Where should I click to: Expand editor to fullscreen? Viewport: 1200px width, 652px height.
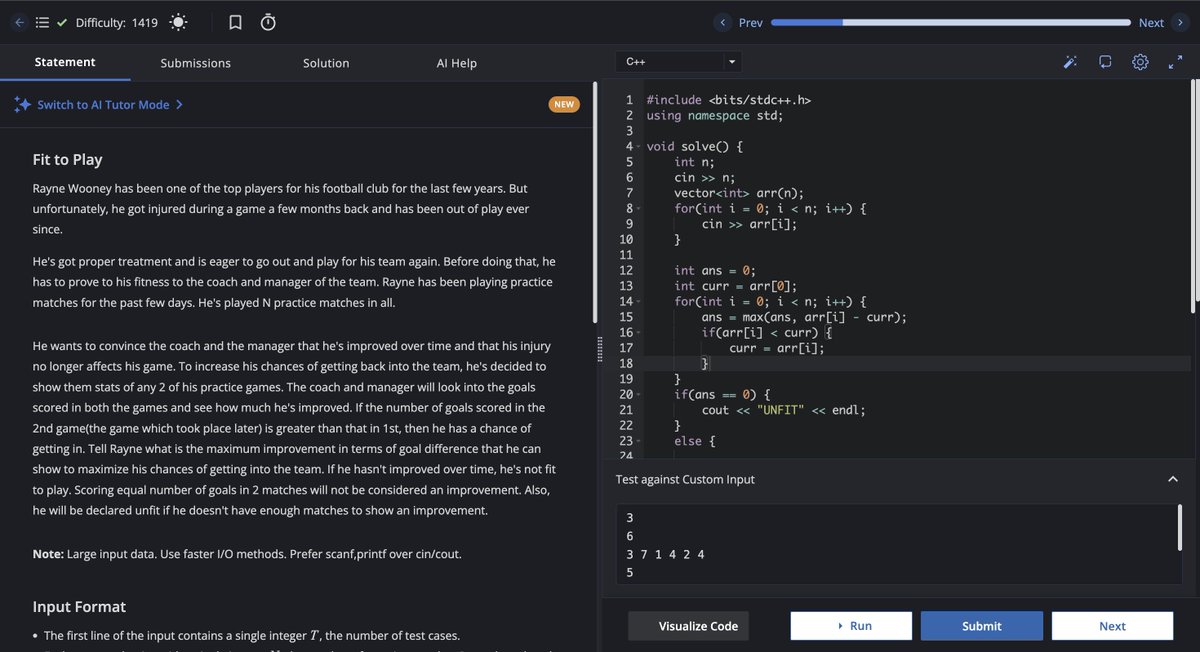[x=1175, y=62]
